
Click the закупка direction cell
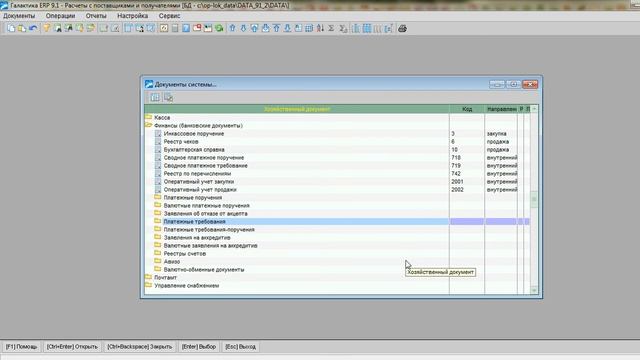[501, 133]
